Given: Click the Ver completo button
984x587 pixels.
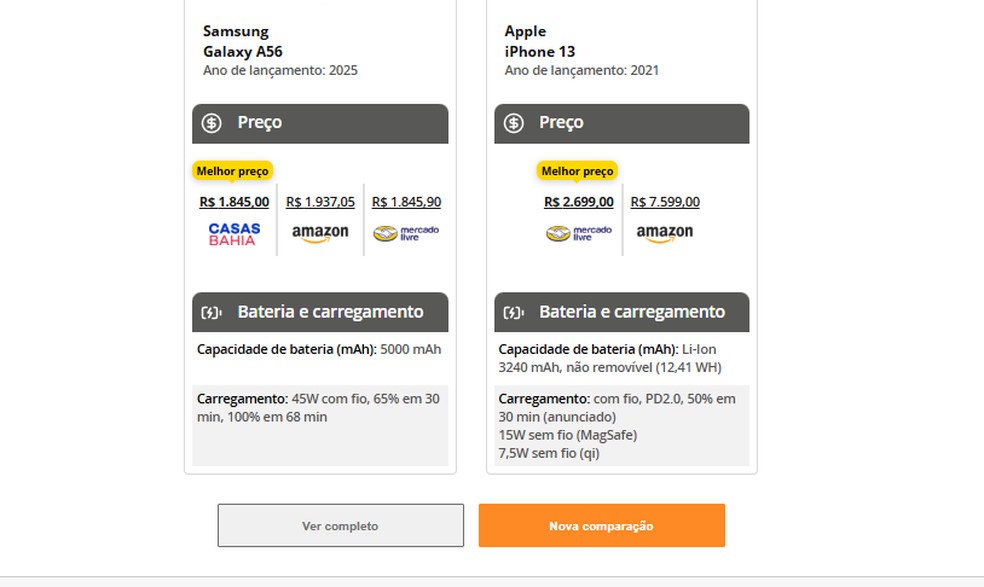Looking at the screenshot, I should click(x=341, y=524).
